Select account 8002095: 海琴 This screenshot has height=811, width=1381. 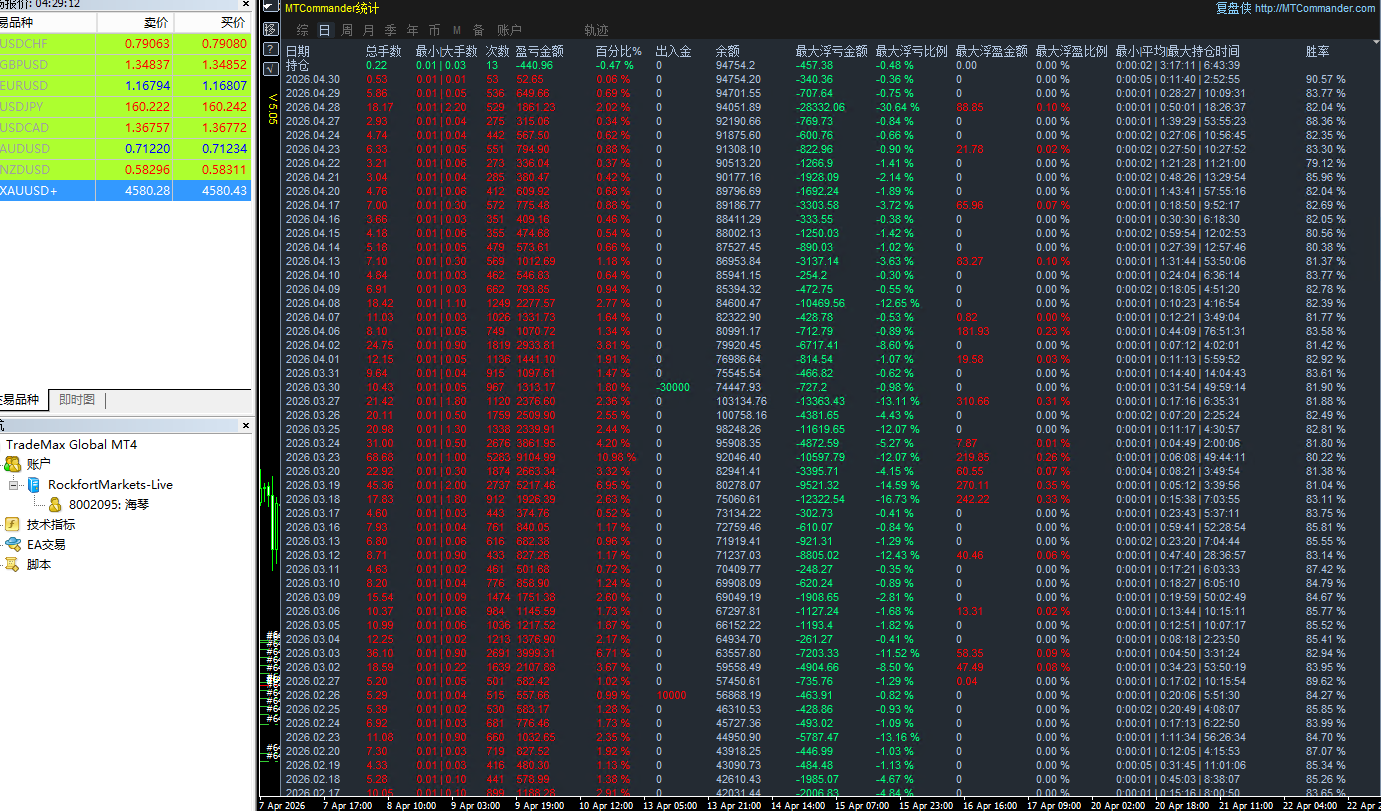pos(109,504)
